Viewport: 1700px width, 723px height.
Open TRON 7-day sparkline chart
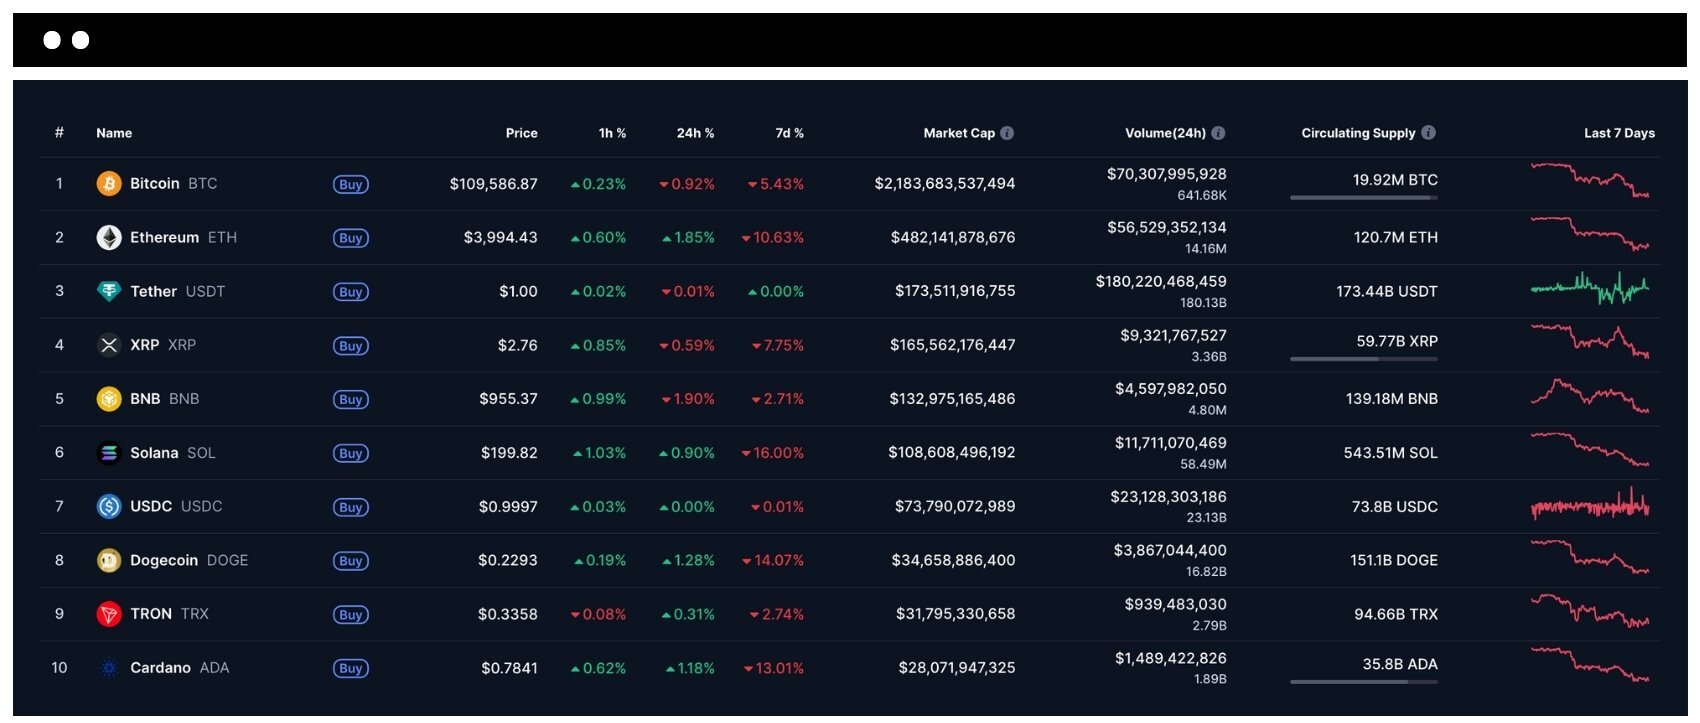click(1590, 611)
